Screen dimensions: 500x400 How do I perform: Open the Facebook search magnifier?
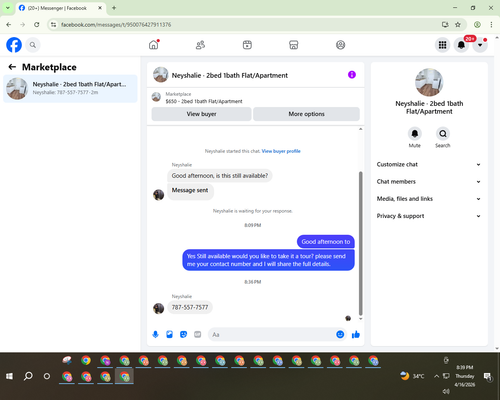click(33, 45)
